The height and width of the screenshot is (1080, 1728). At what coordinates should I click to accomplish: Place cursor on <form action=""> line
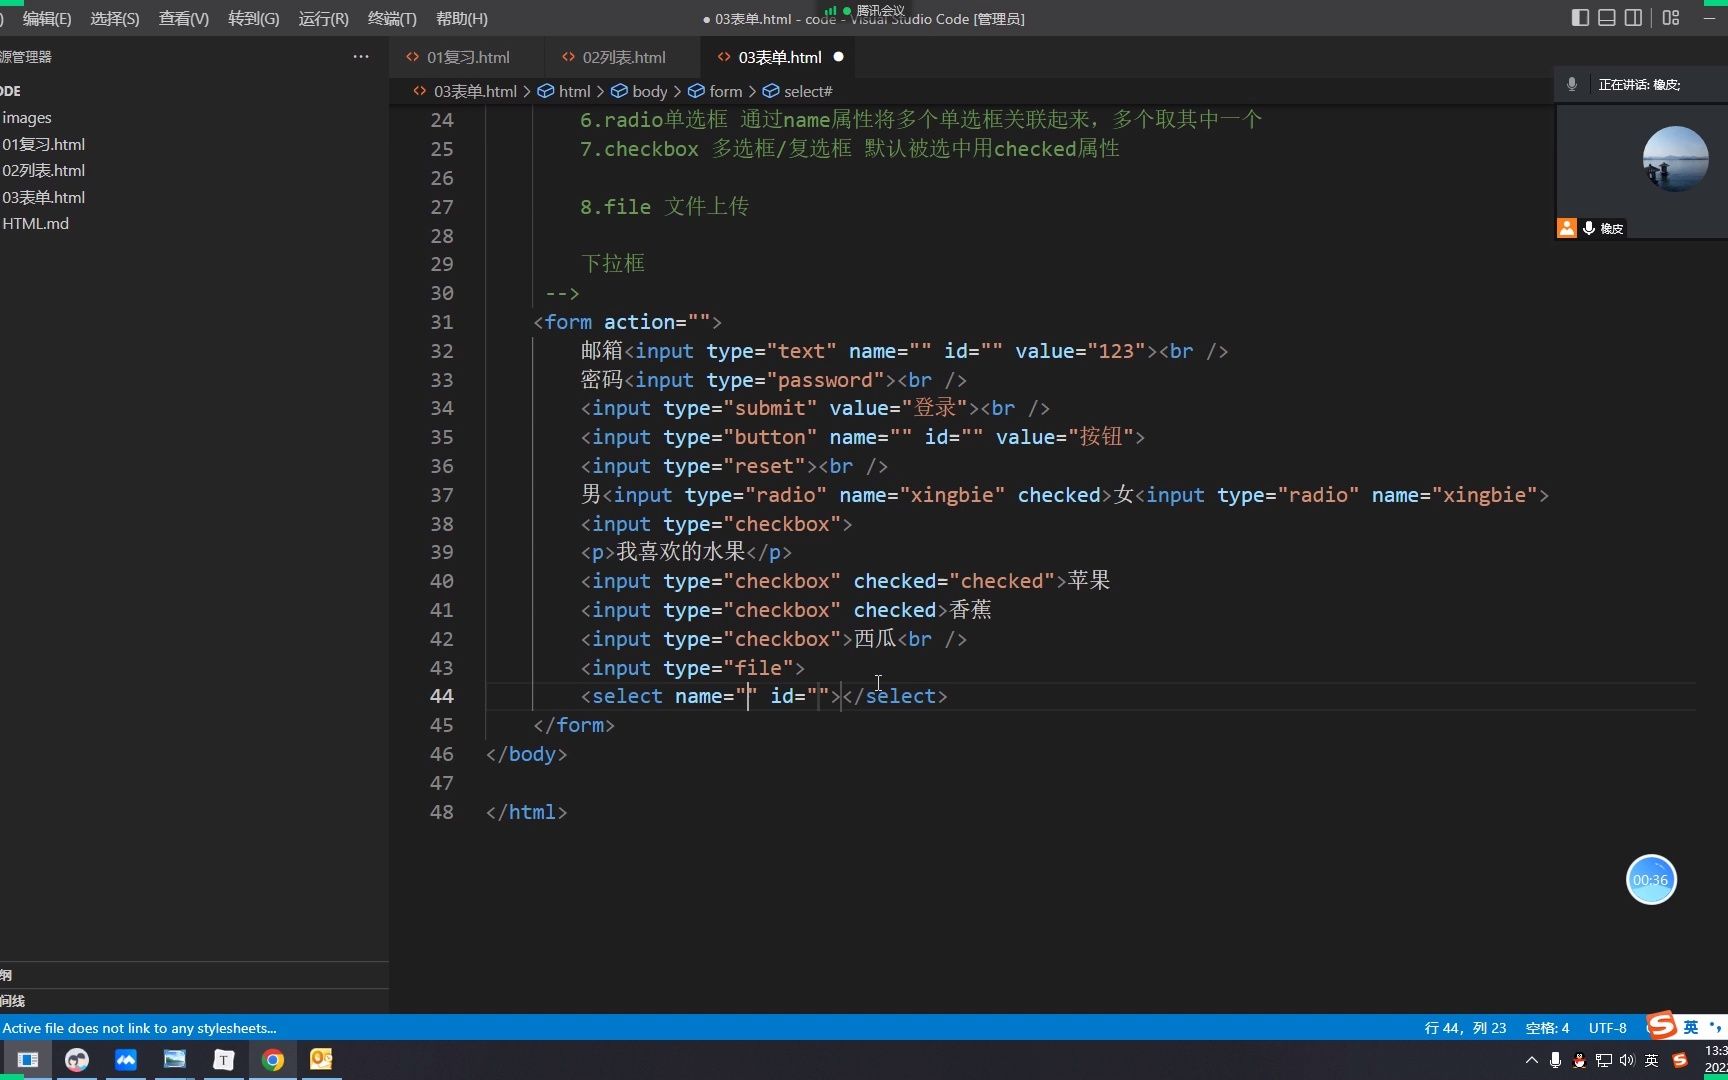tap(627, 323)
